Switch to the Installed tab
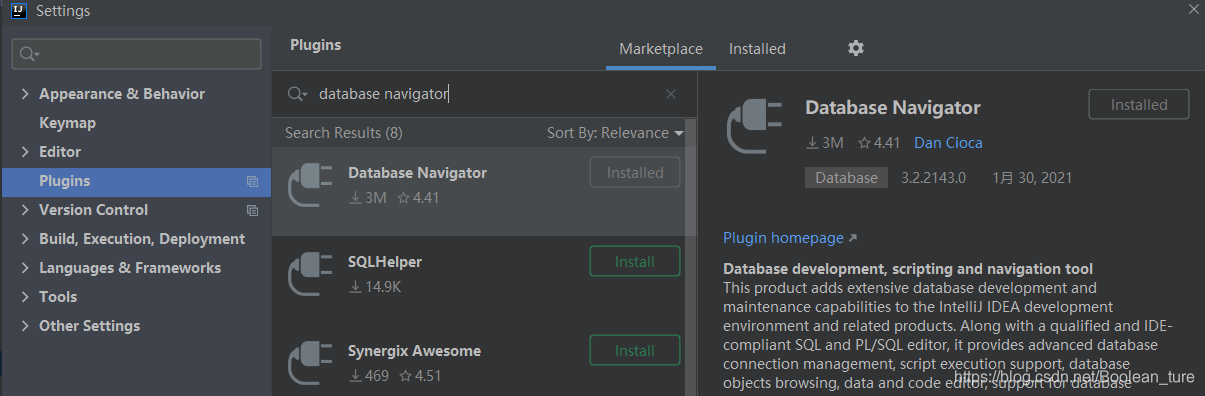This screenshot has width=1205, height=396. tap(757, 48)
